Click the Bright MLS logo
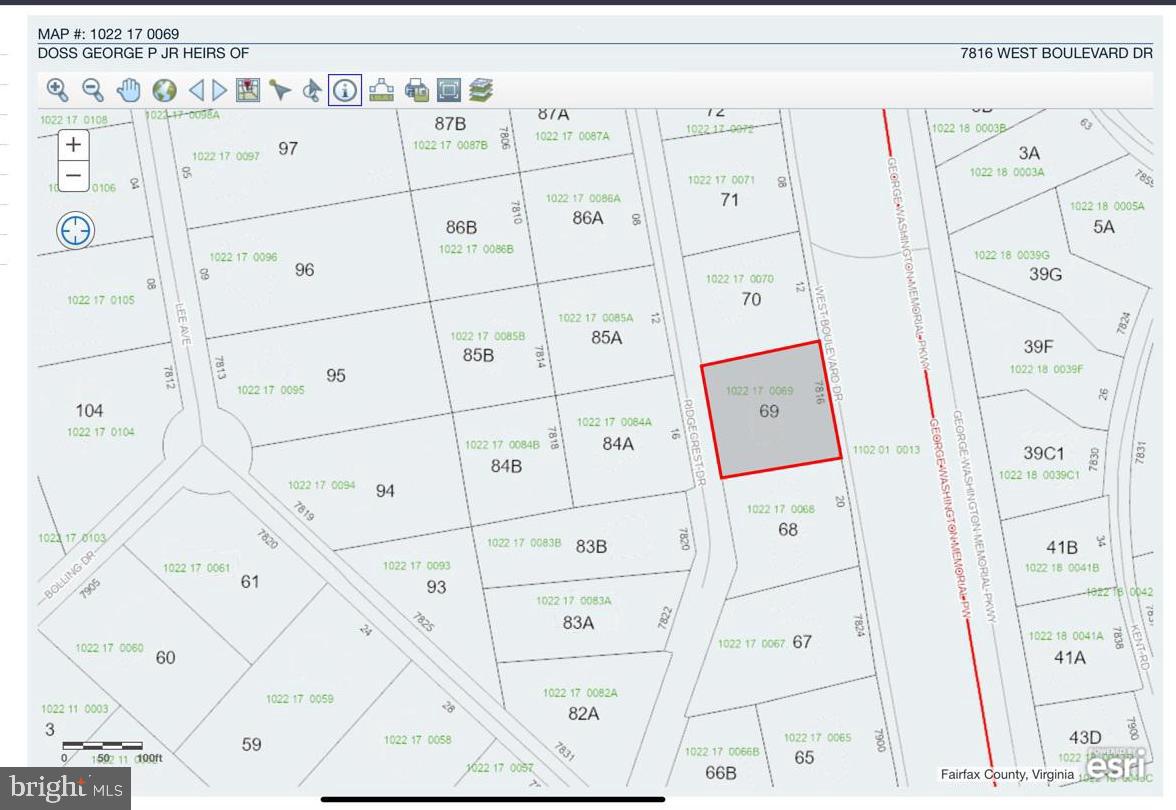 click(x=64, y=789)
